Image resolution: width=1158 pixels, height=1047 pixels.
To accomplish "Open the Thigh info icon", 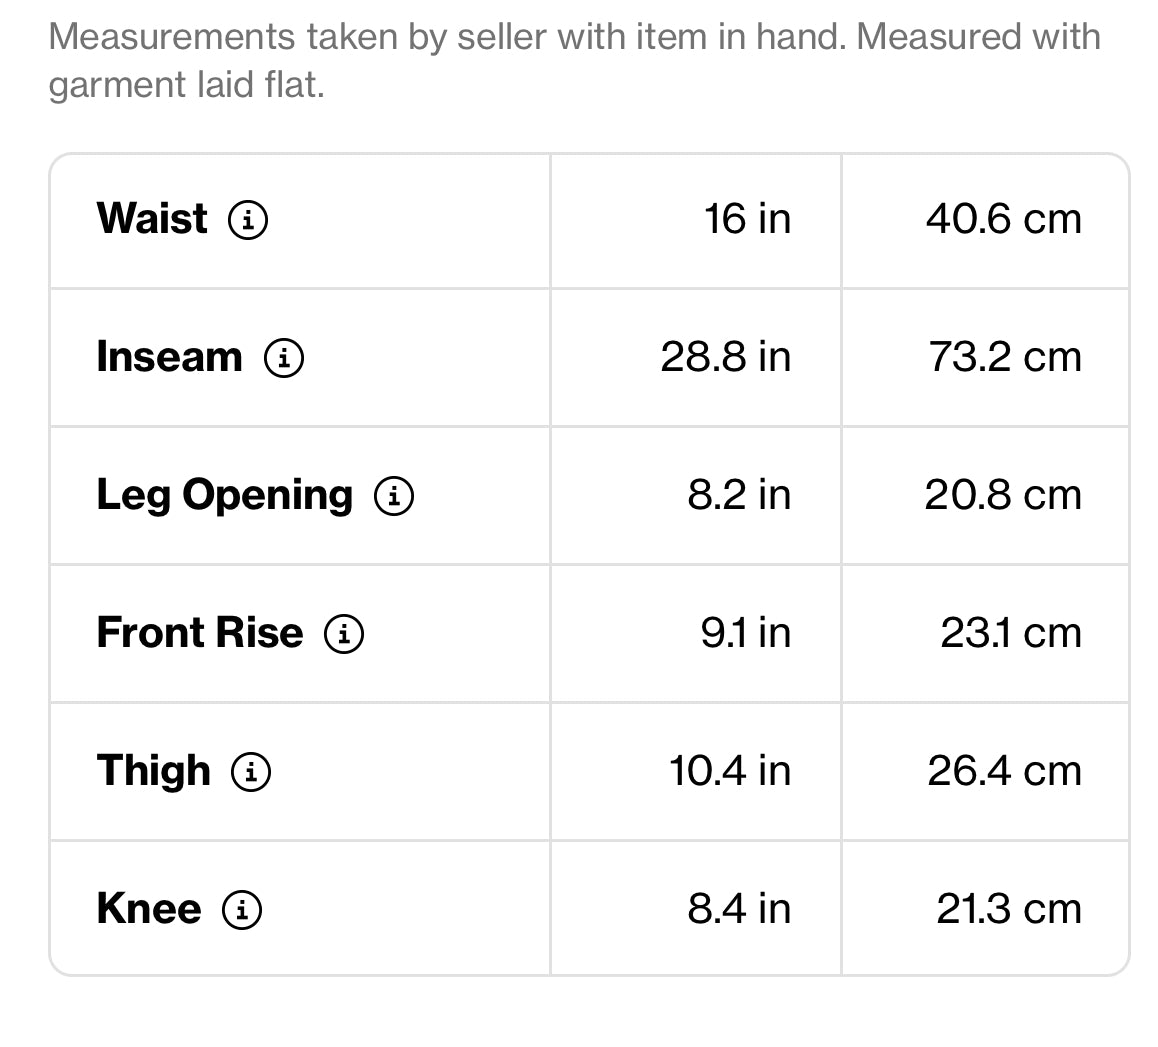I will pos(251,771).
